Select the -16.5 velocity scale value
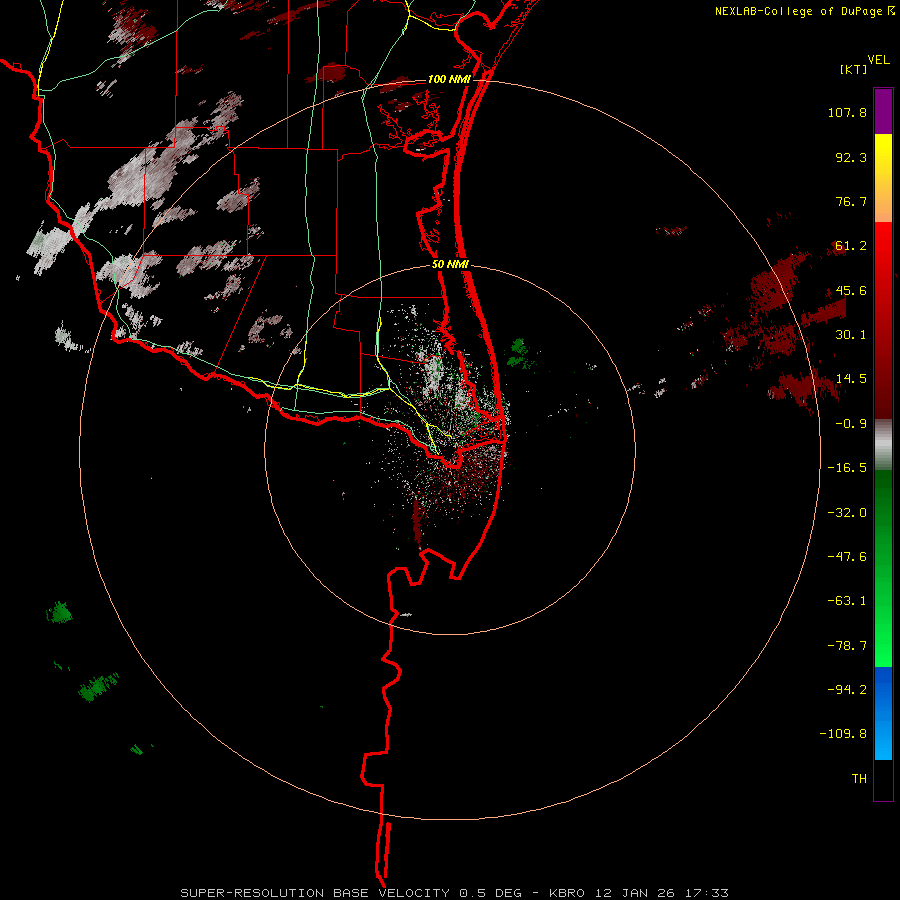Image resolution: width=900 pixels, height=900 pixels. tap(847, 468)
